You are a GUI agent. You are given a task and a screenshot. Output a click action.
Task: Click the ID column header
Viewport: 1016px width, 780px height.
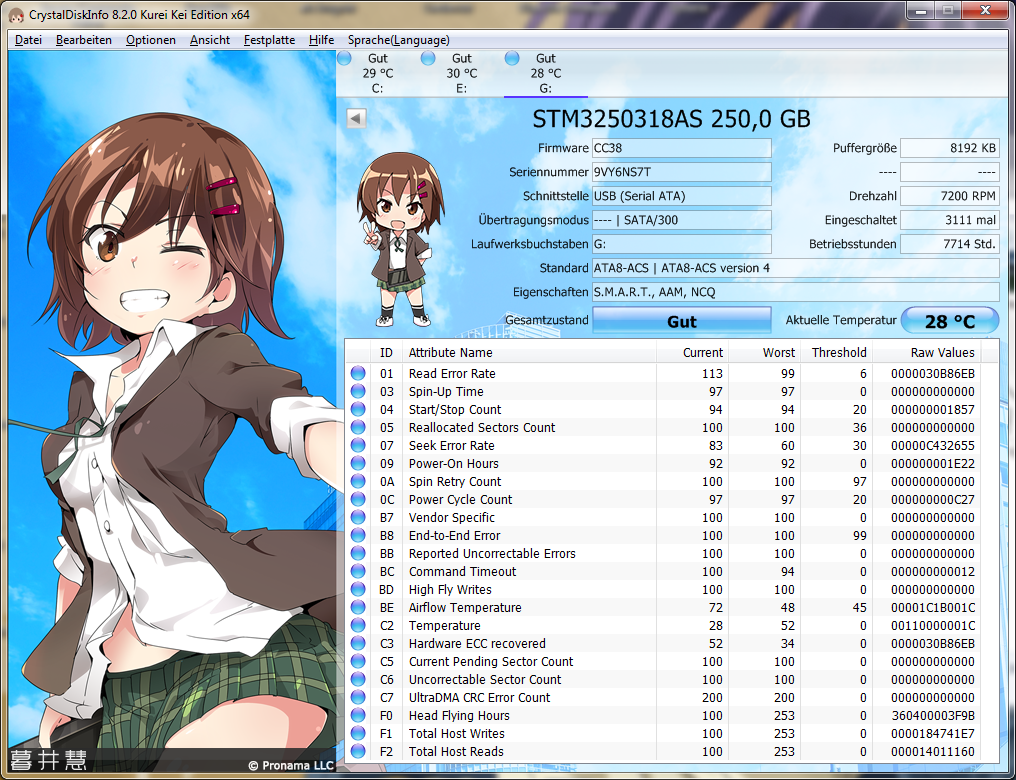386,352
